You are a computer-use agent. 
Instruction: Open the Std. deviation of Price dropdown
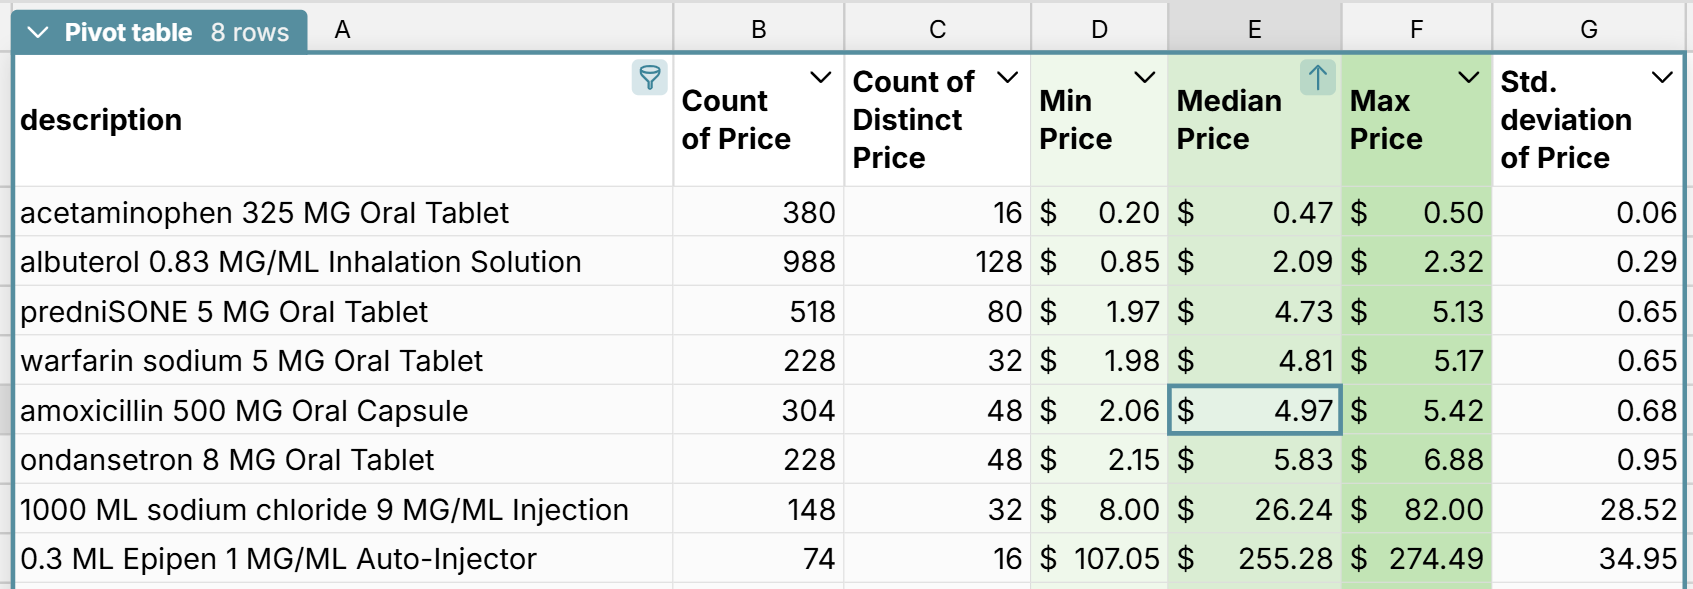1662,77
